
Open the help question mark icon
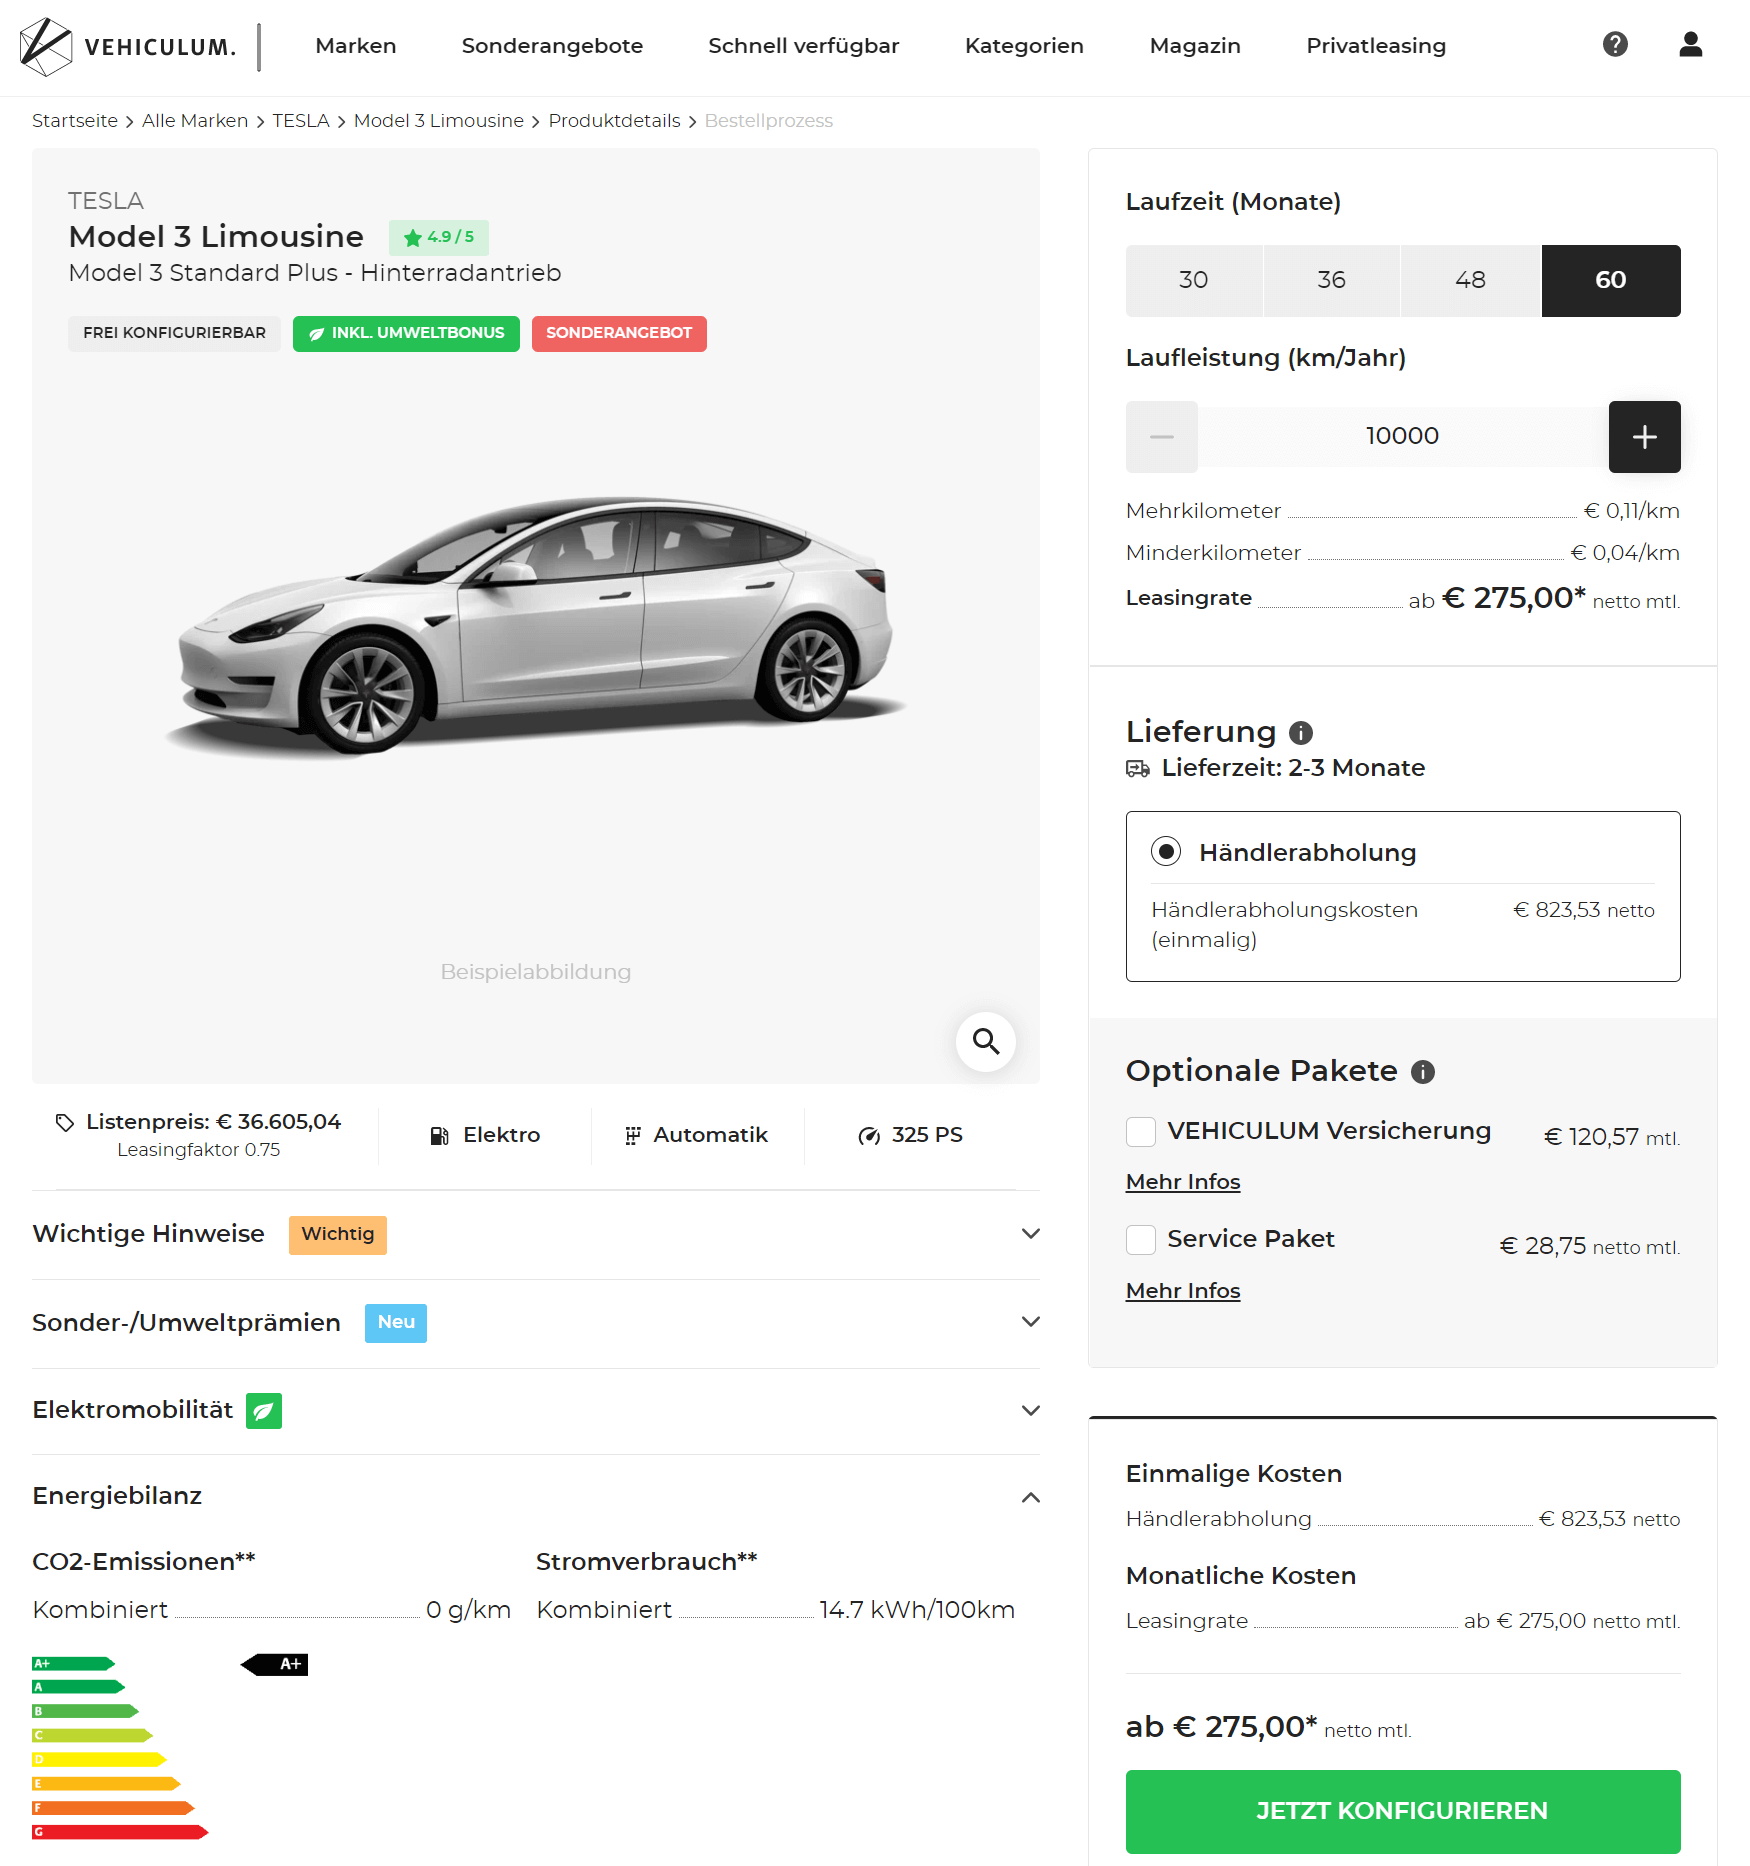1615,44
